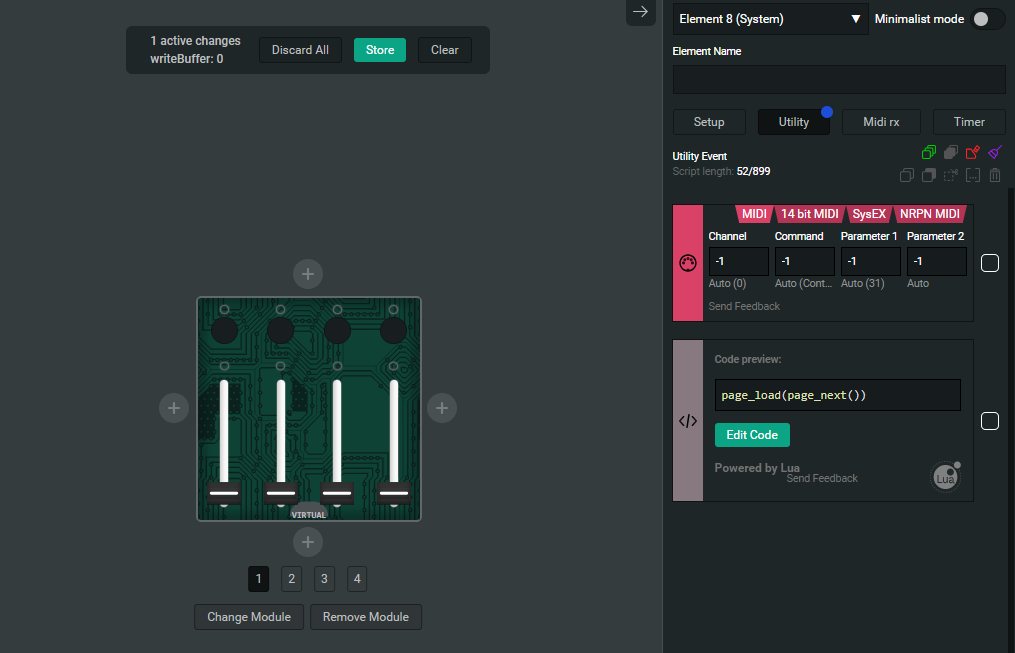Viewport: 1015px width, 653px height.
Task: Open the Element 8 (System) dropdown
Action: point(770,19)
